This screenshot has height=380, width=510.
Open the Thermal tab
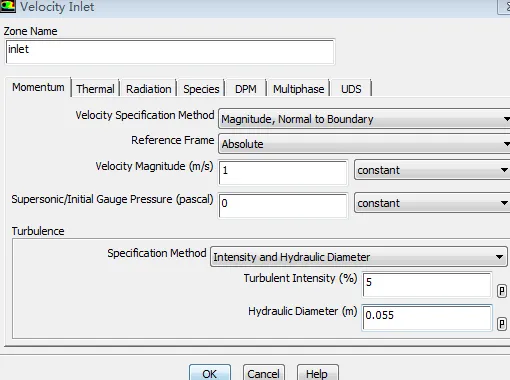point(95,89)
